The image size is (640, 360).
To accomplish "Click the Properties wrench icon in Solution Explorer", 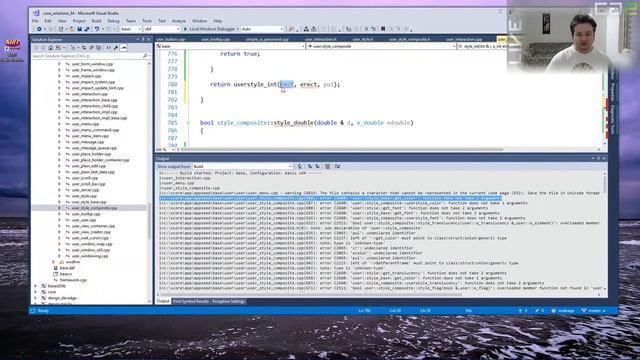I will 116,48.
